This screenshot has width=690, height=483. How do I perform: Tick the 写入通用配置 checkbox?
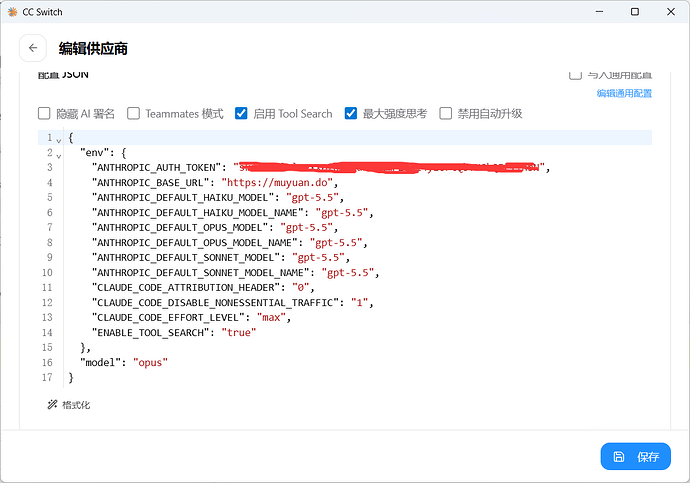pyautogui.click(x=575, y=75)
